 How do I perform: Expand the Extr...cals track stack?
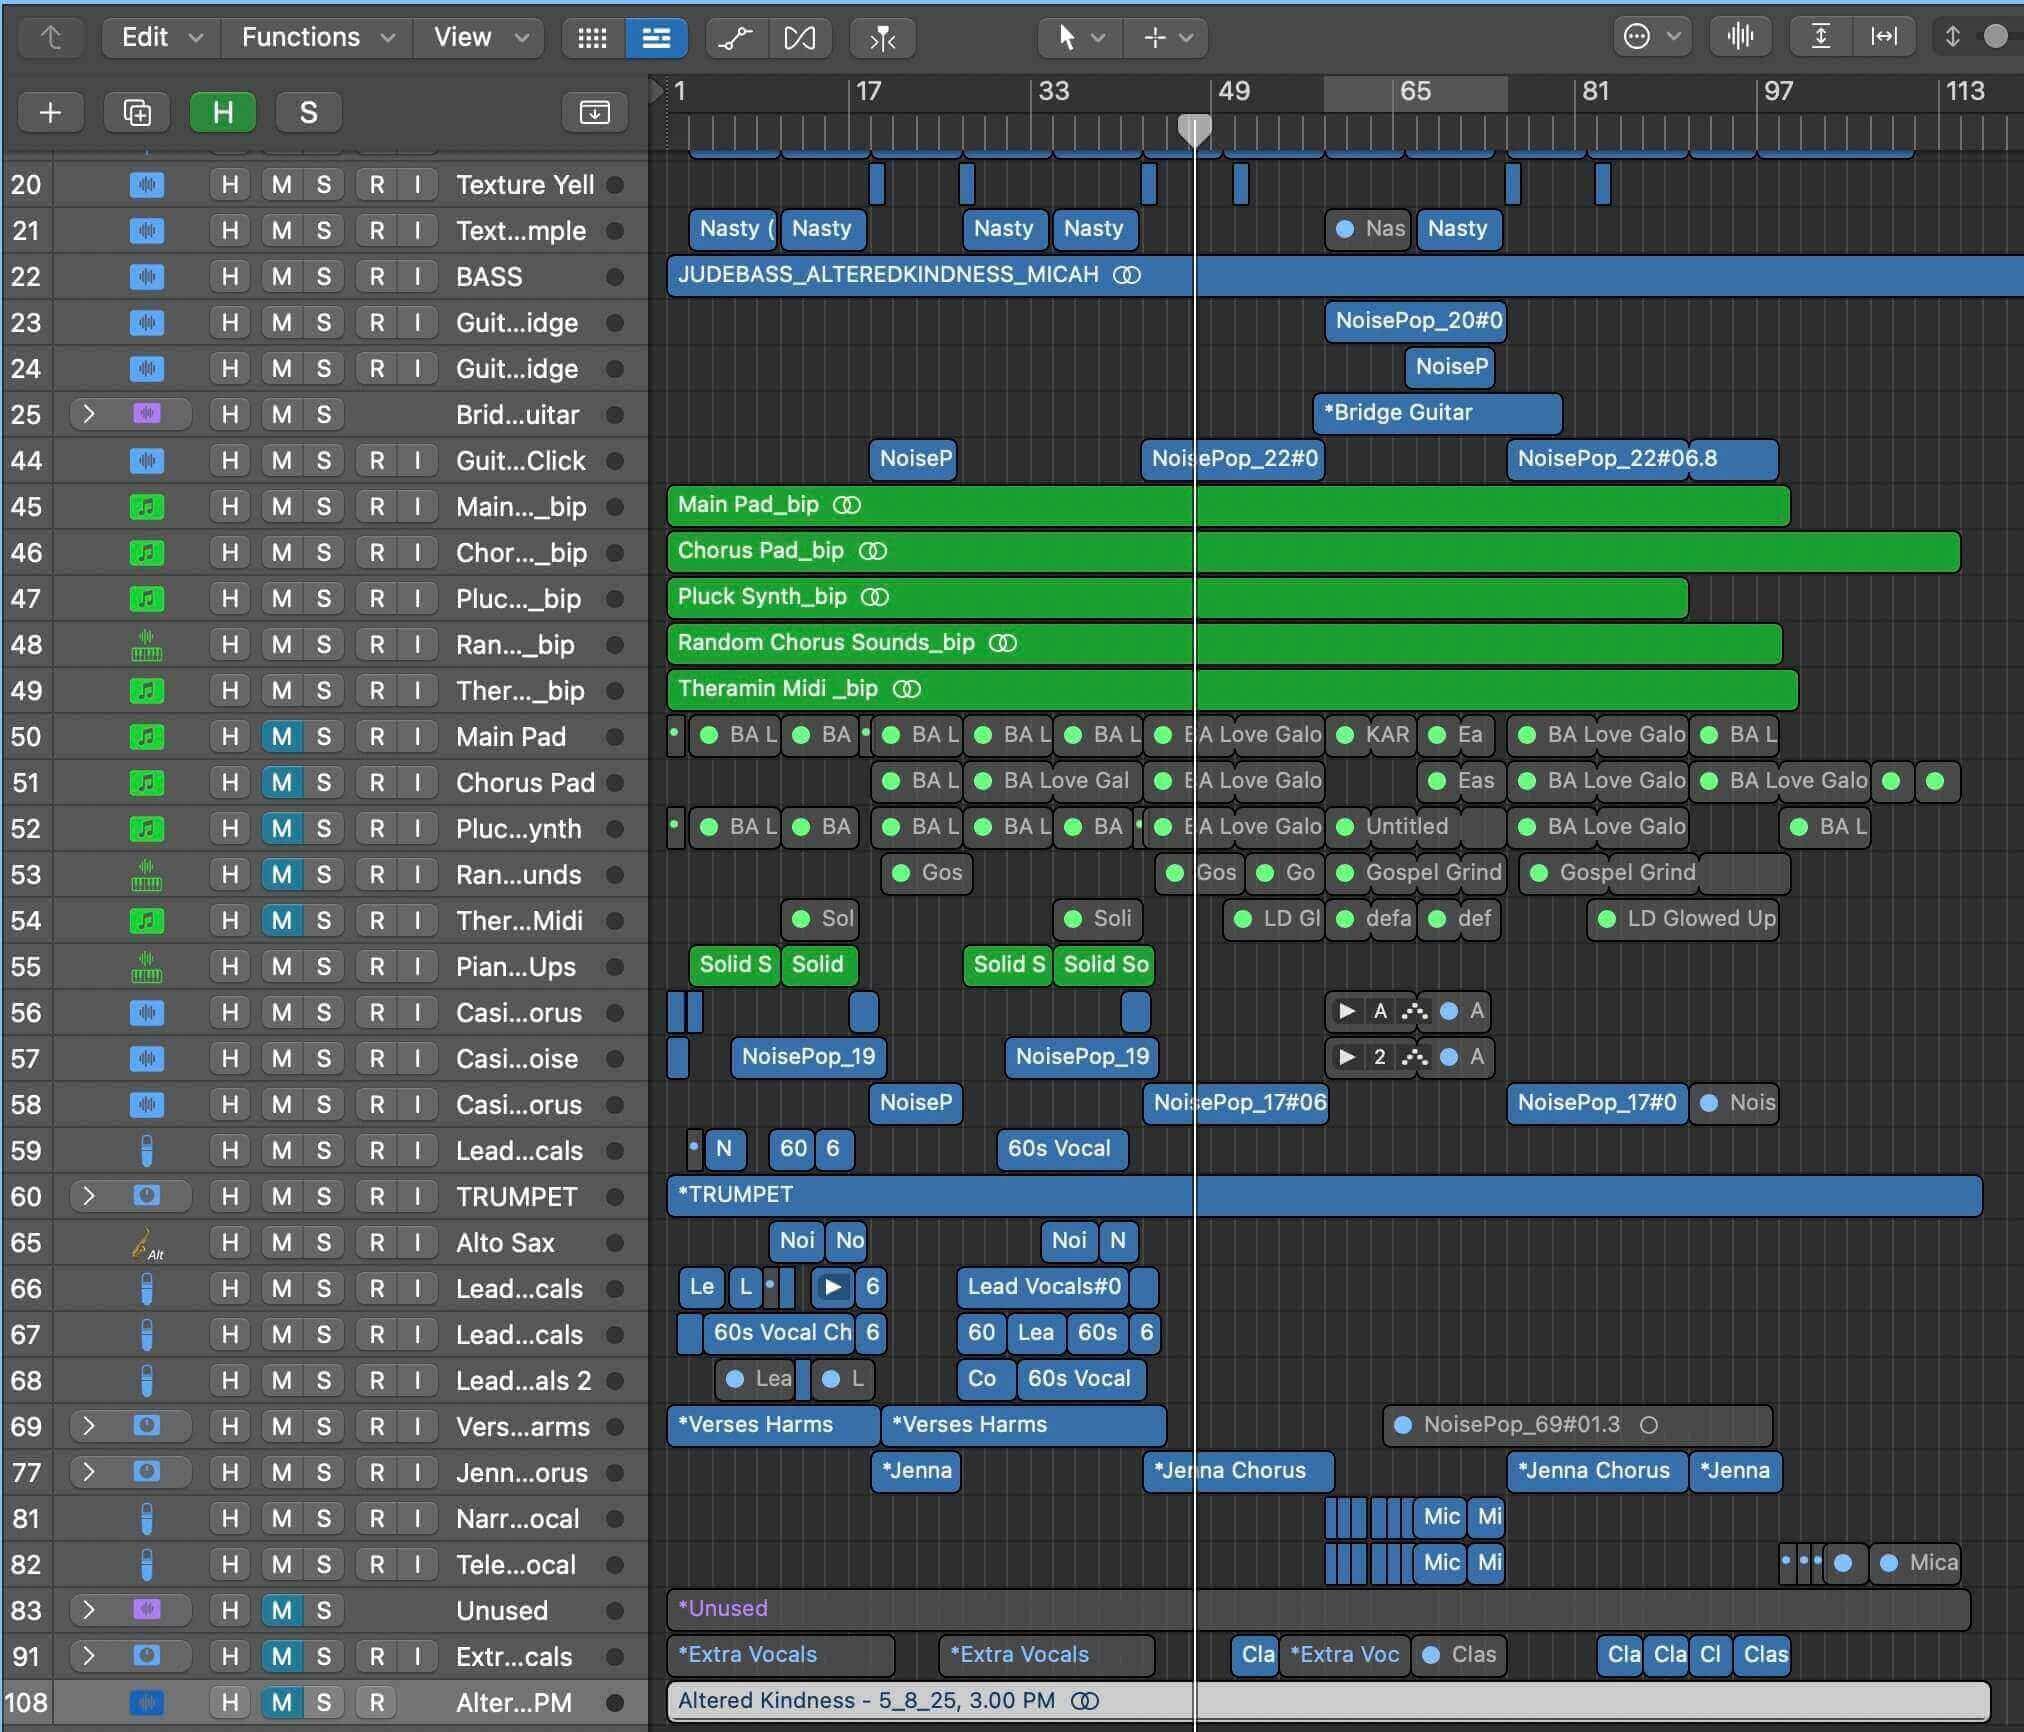point(88,1656)
